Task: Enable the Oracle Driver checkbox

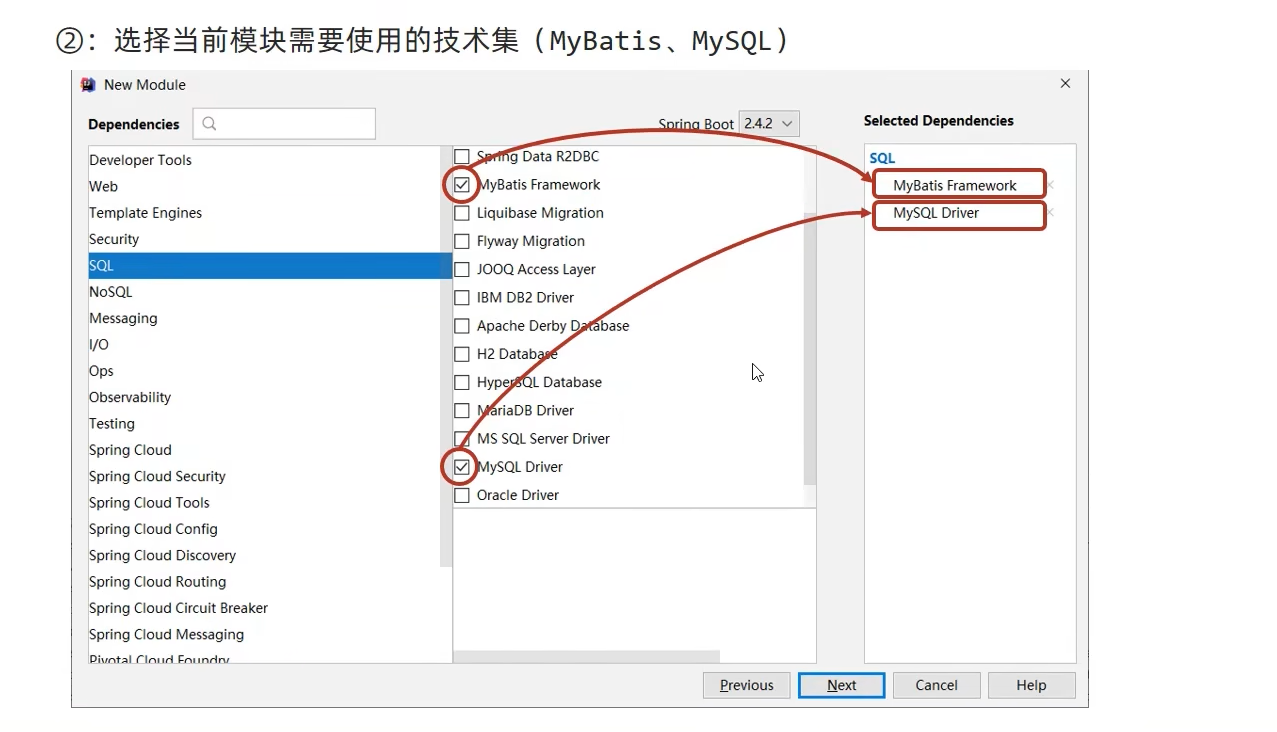Action: [x=462, y=495]
